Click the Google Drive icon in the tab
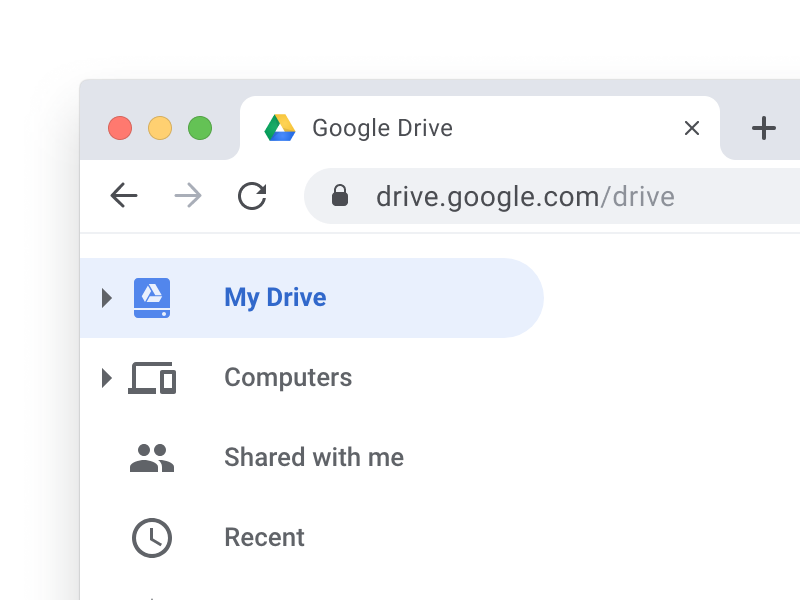Image resolution: width=800 pixels, height=600 pixels. tap(280, 128)
